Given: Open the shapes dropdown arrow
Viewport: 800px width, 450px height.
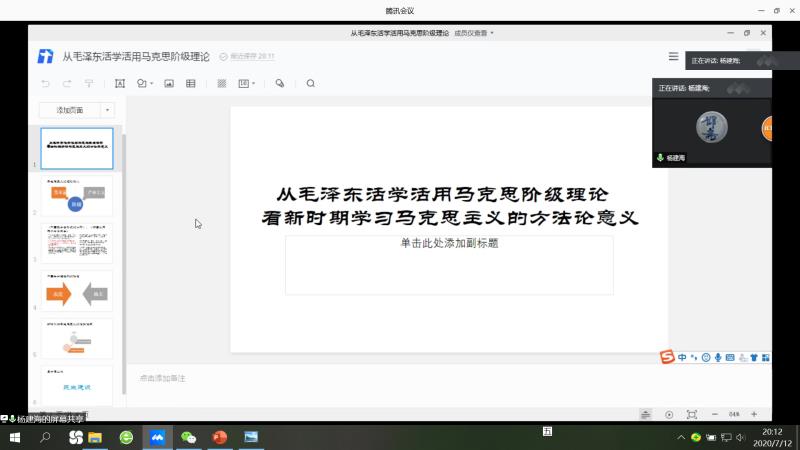Looking at the screenshot, I should (x=151, y=84).
